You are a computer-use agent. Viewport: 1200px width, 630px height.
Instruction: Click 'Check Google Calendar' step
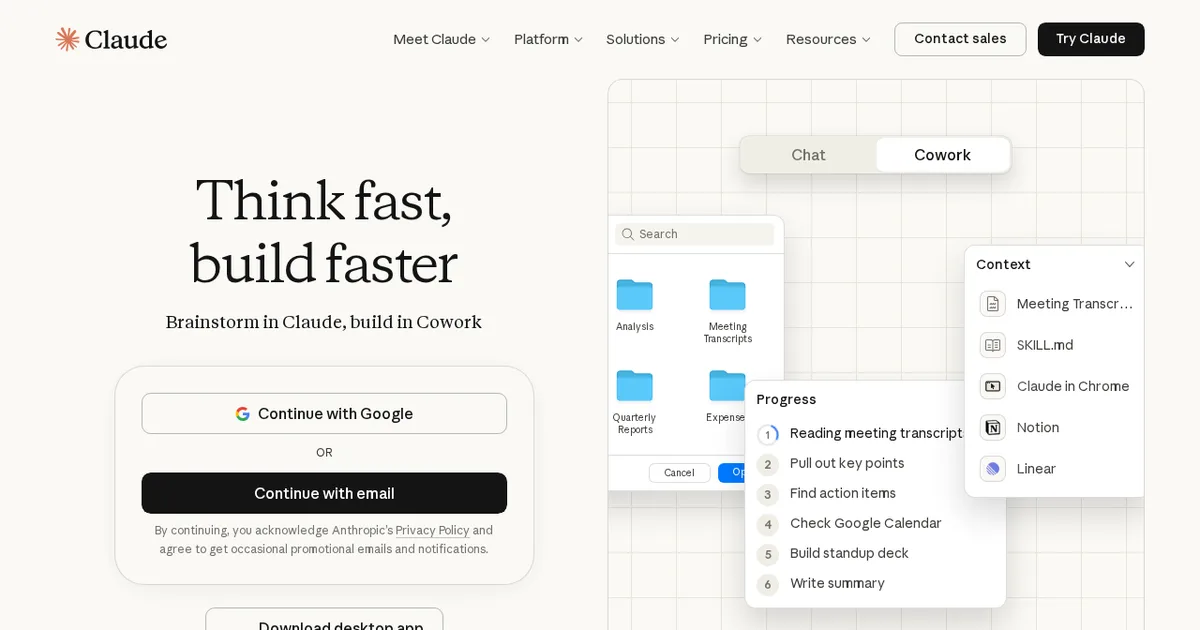point(866,524)
